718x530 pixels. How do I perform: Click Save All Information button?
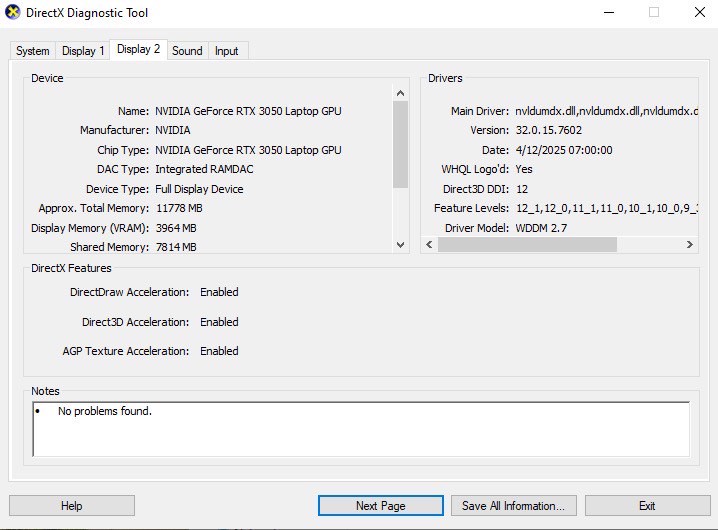(514, 506)
